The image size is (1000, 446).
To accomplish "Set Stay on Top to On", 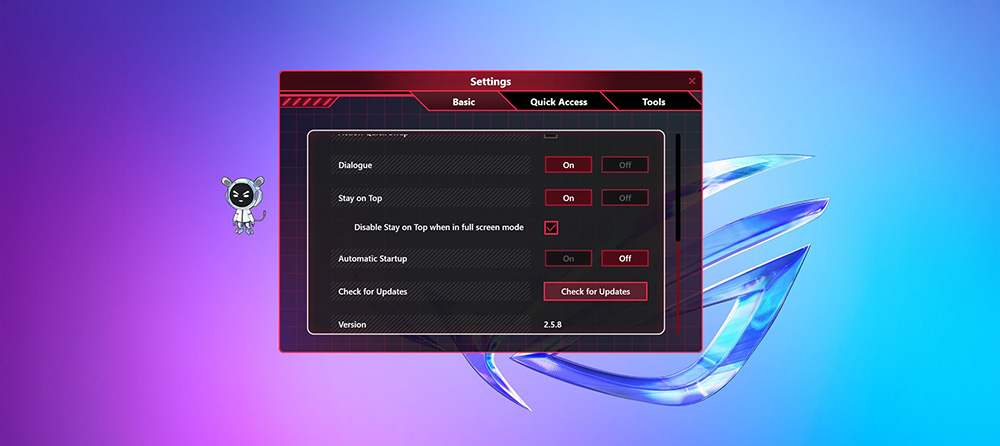I will click(x=568, y=198).
